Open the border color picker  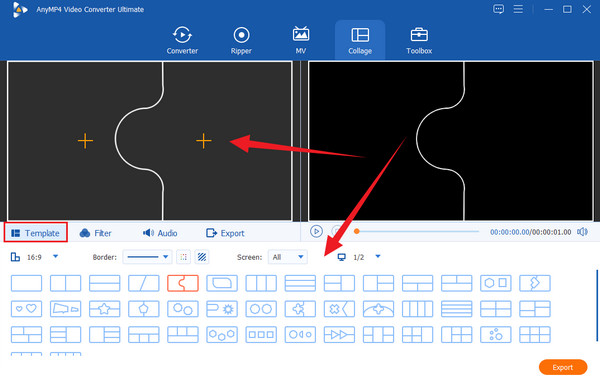click(184, 257)
